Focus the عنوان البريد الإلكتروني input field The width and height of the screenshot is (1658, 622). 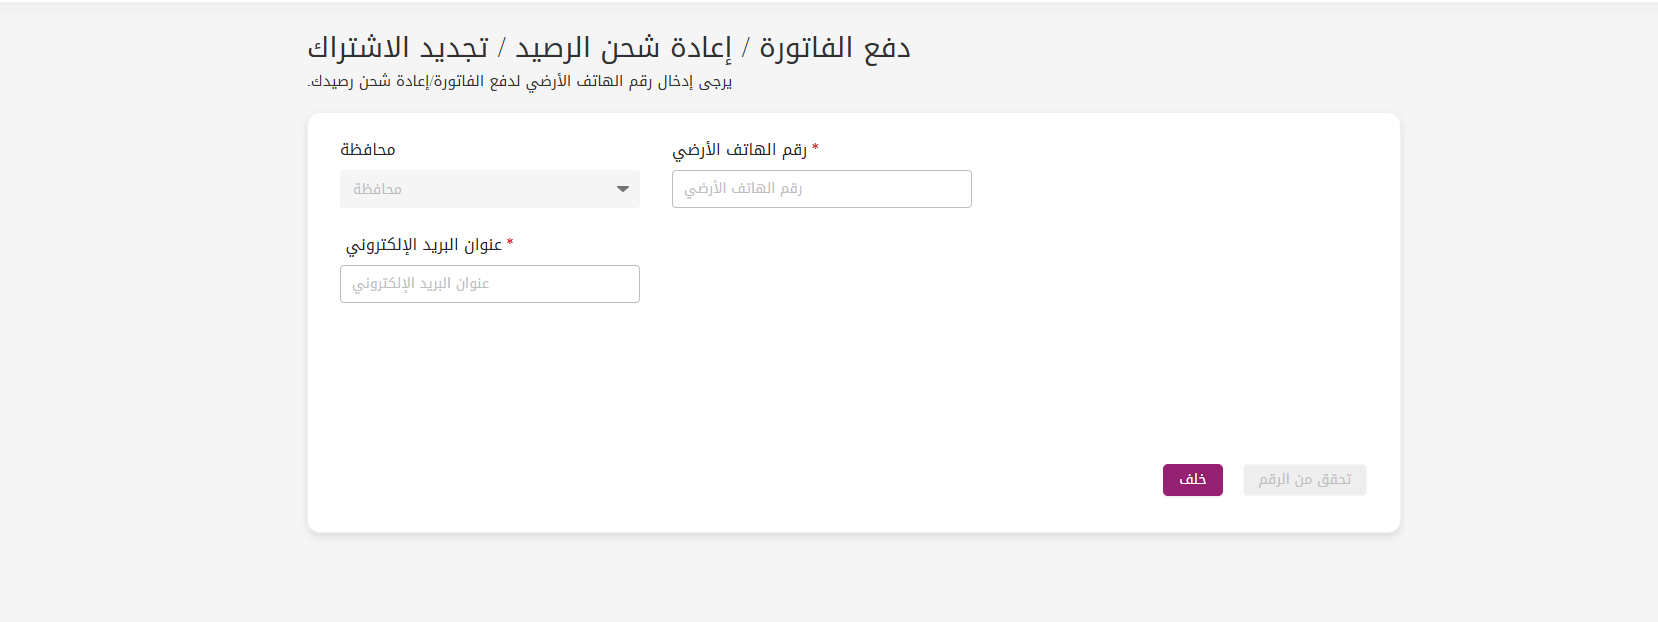490,284
